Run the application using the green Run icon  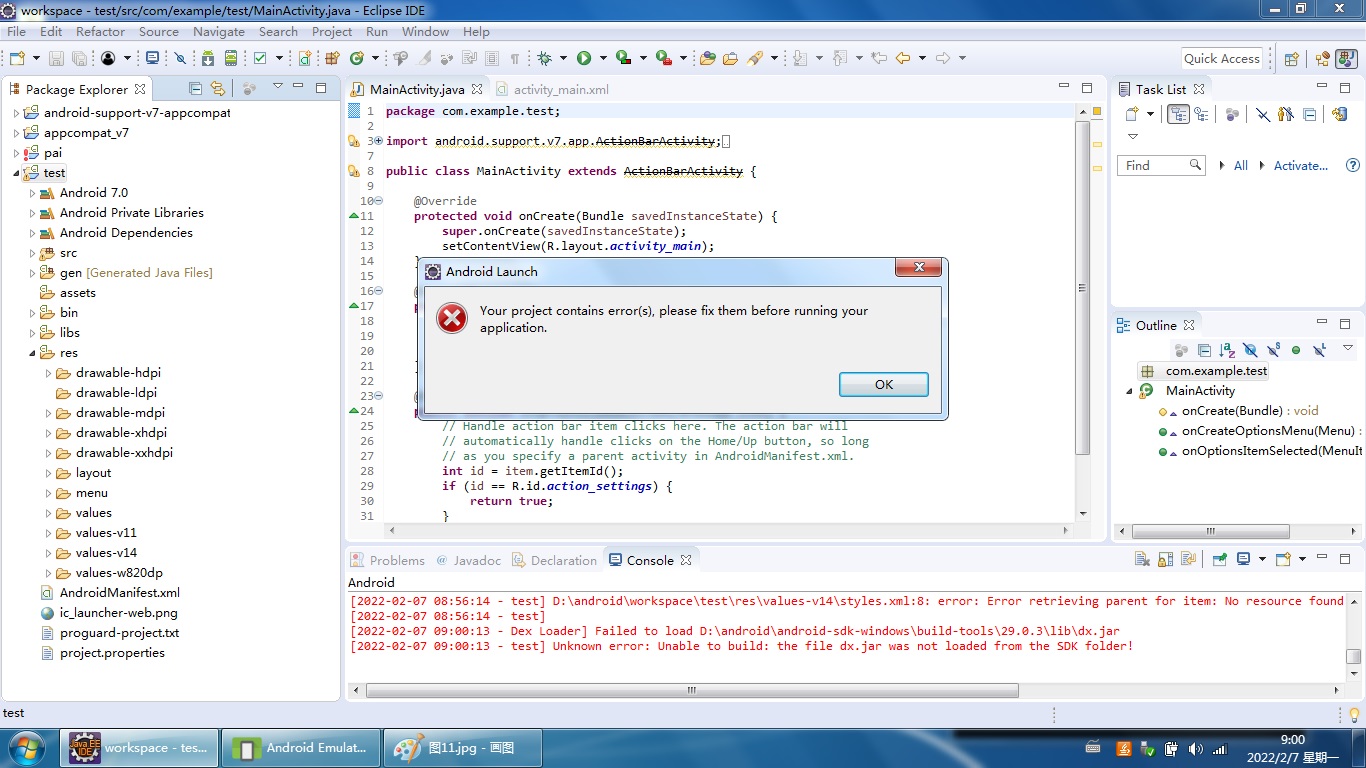(584, 57)
